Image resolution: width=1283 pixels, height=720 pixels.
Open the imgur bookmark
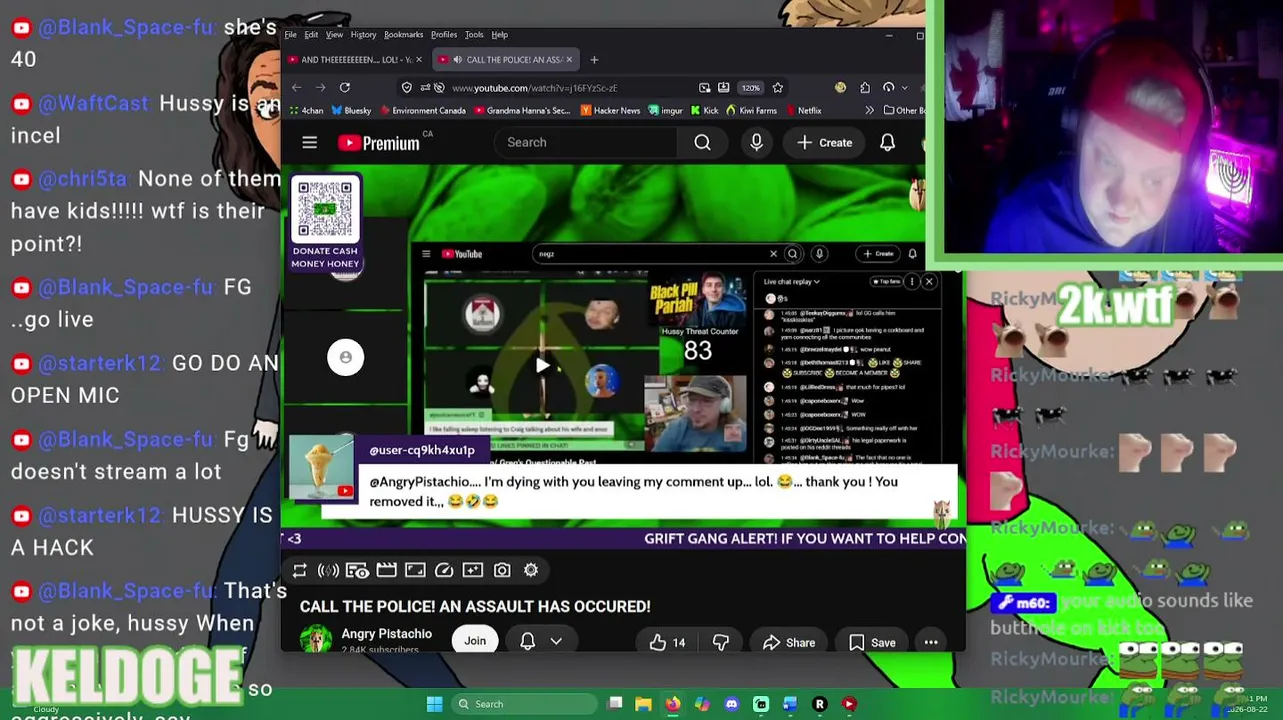click(x=666, y=111)
